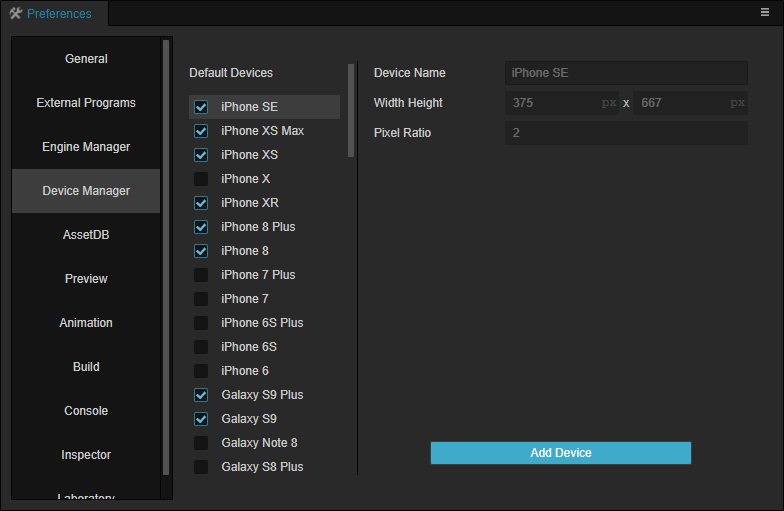
Task: Click the Add Device button
Action: [560, 453]
